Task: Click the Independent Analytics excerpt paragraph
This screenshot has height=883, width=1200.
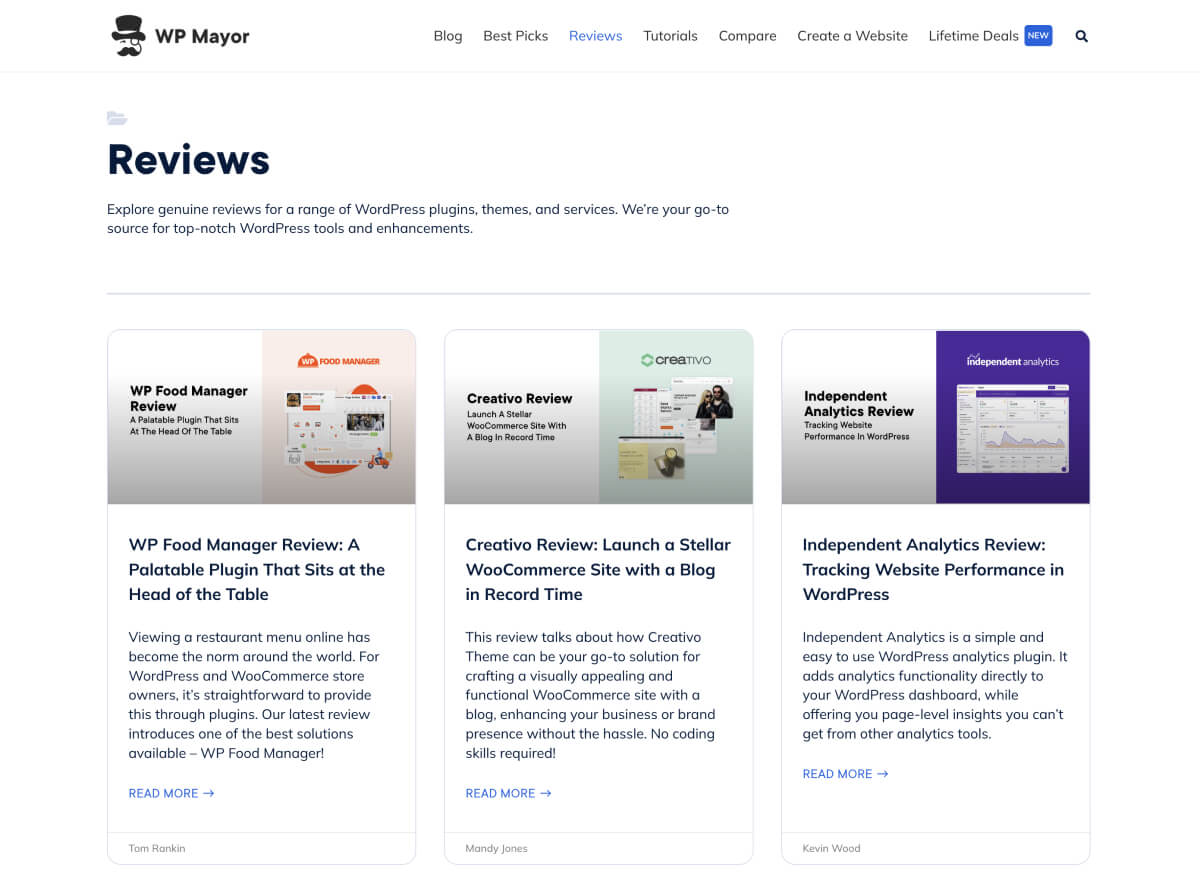Action: point(935,685)
